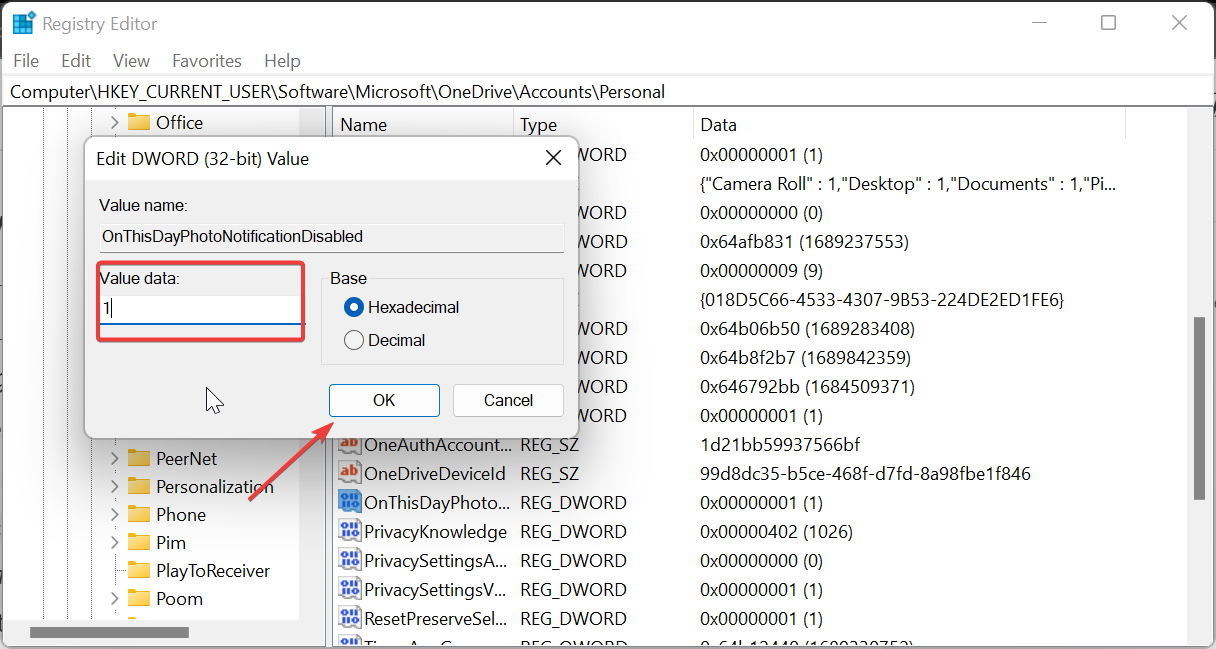Cancel the Edit DWORD dialog
This screenshot has height=649, width=1216.
click(508, 400)
